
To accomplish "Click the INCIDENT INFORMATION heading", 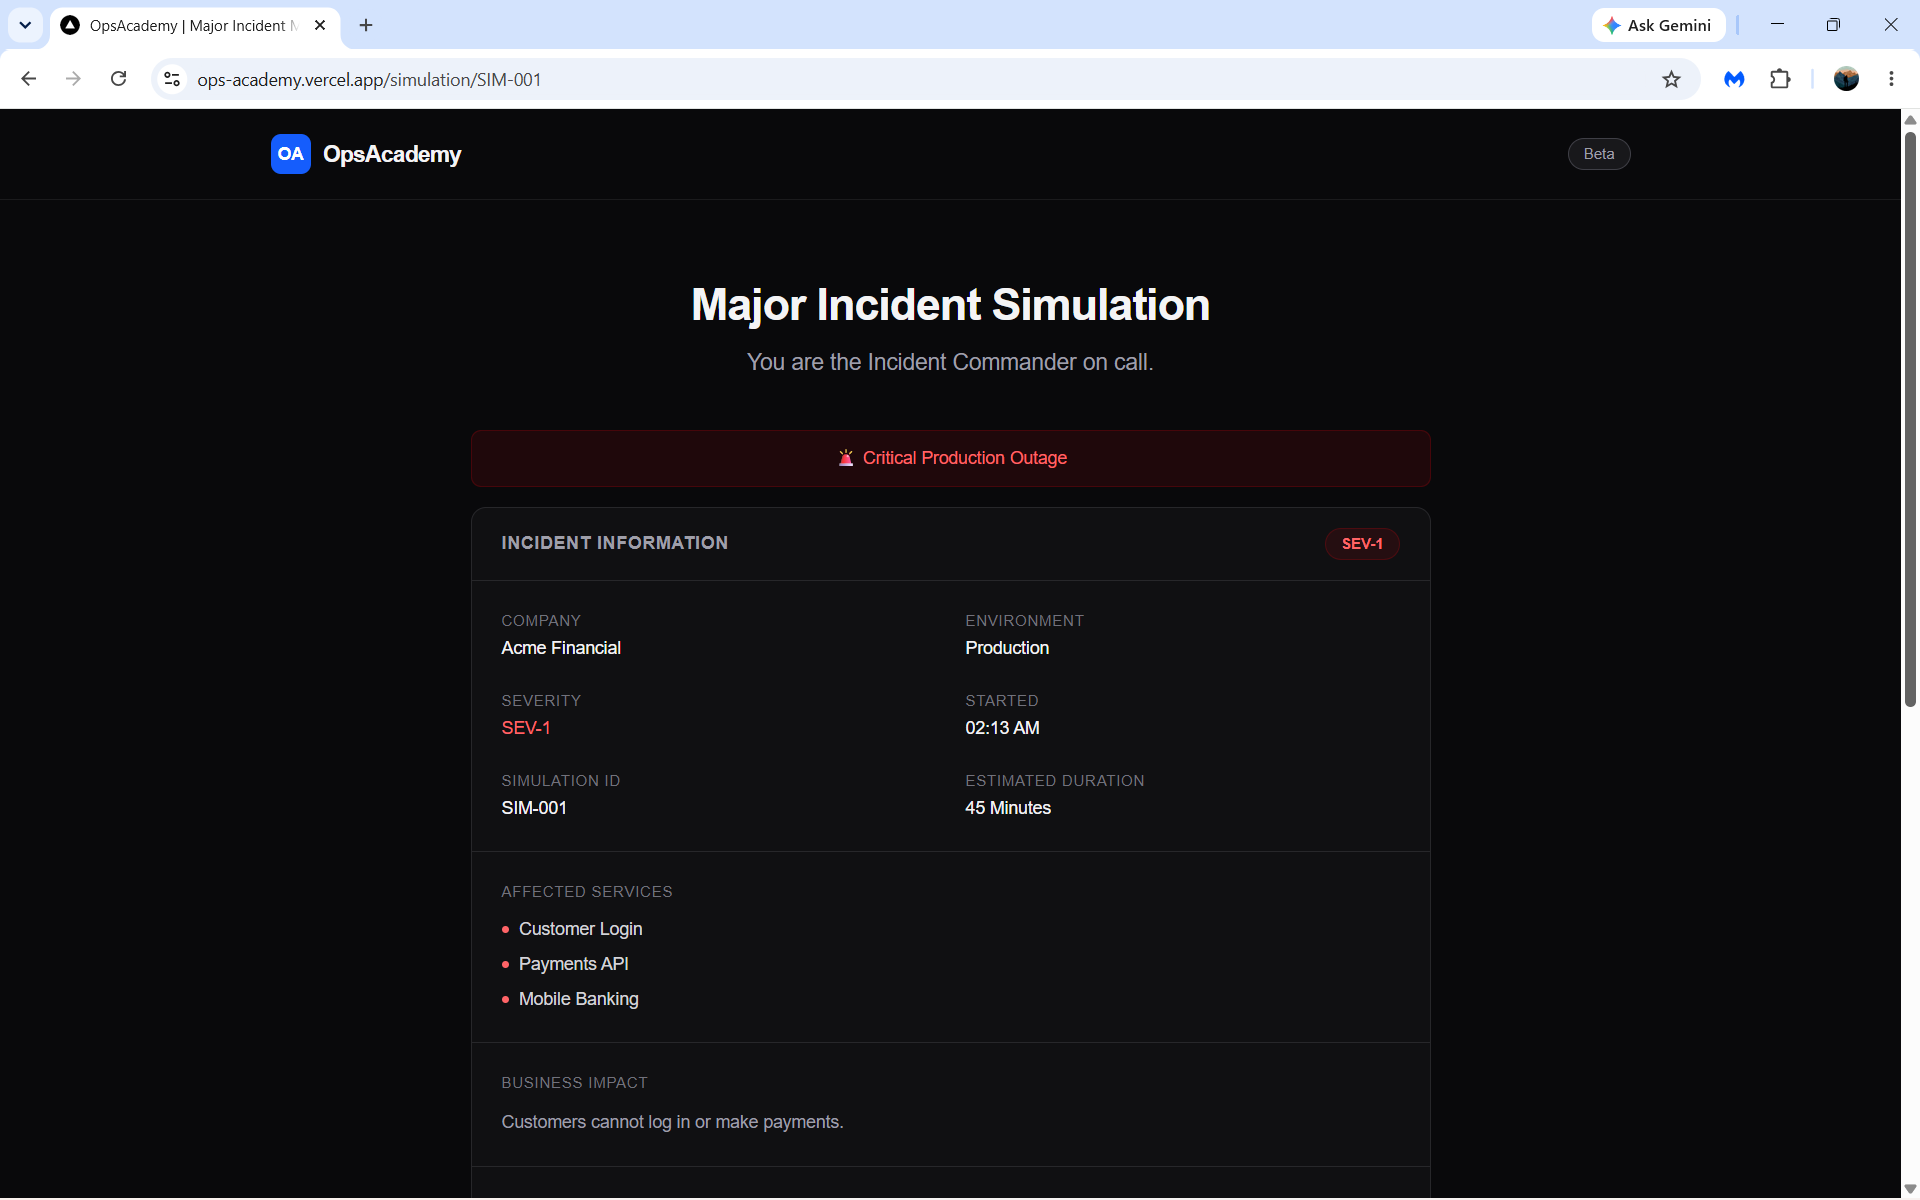I will [614, 543].
